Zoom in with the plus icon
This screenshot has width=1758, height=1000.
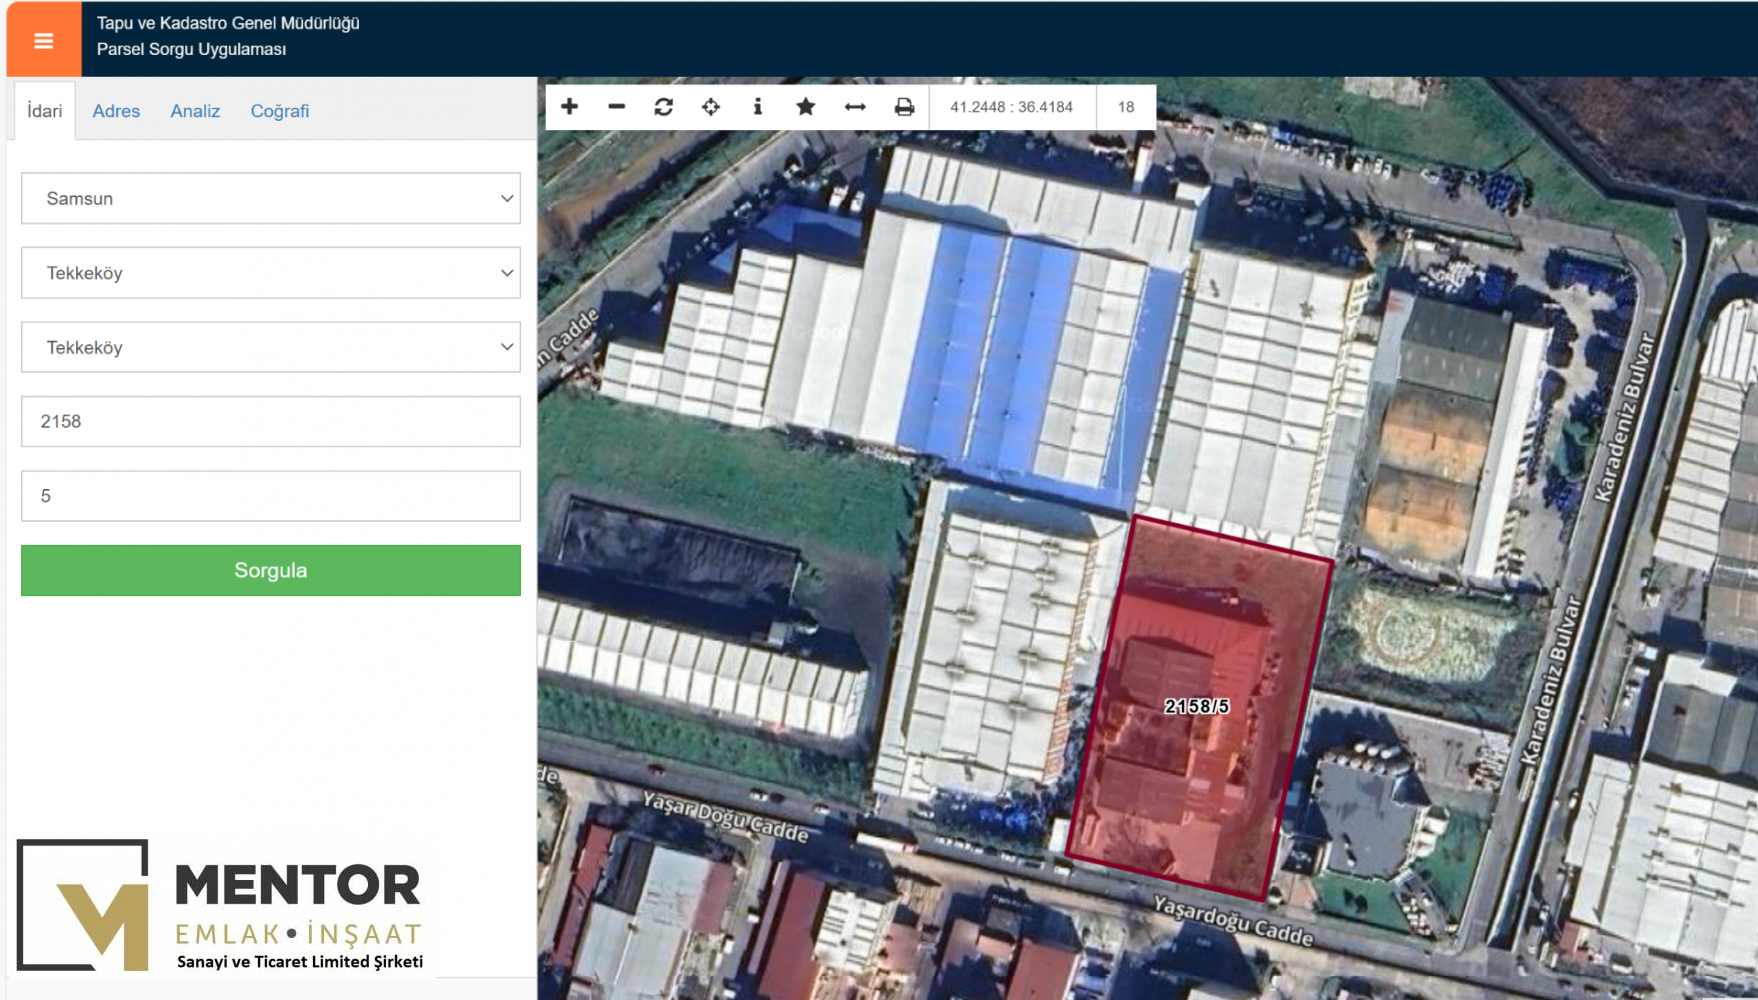[569, 106]
